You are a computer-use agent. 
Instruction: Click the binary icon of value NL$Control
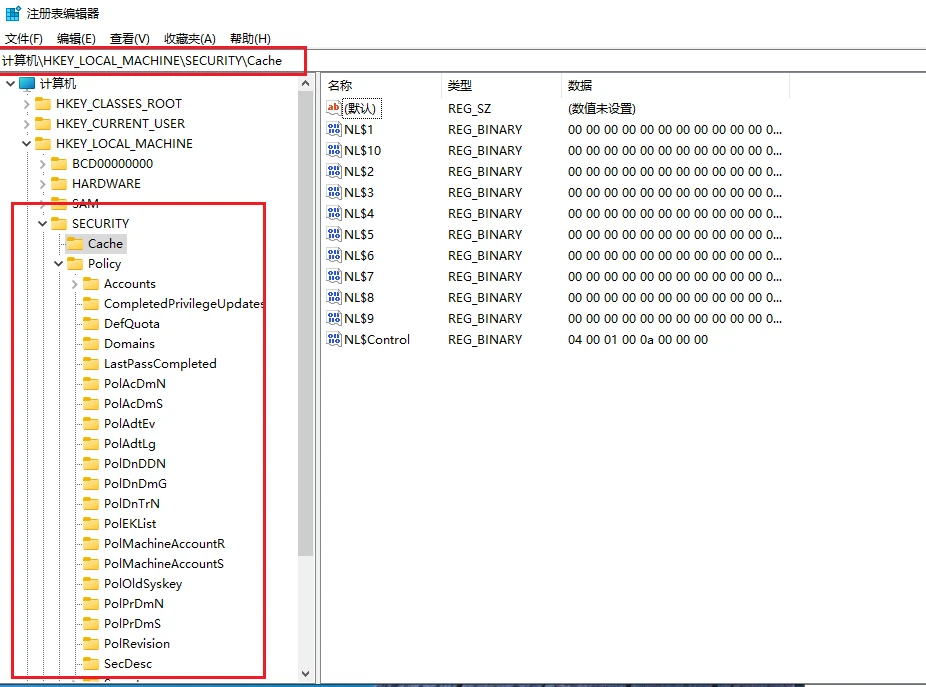click(x=334, y=340)
